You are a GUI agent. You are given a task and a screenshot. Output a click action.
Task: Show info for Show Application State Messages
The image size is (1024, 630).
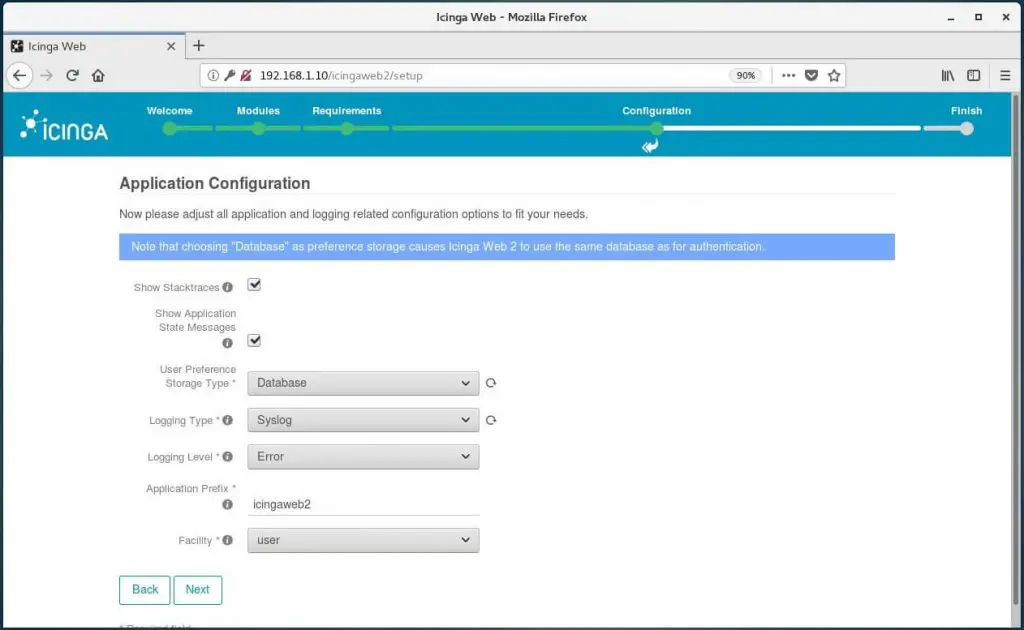click(x=227, y=343)
